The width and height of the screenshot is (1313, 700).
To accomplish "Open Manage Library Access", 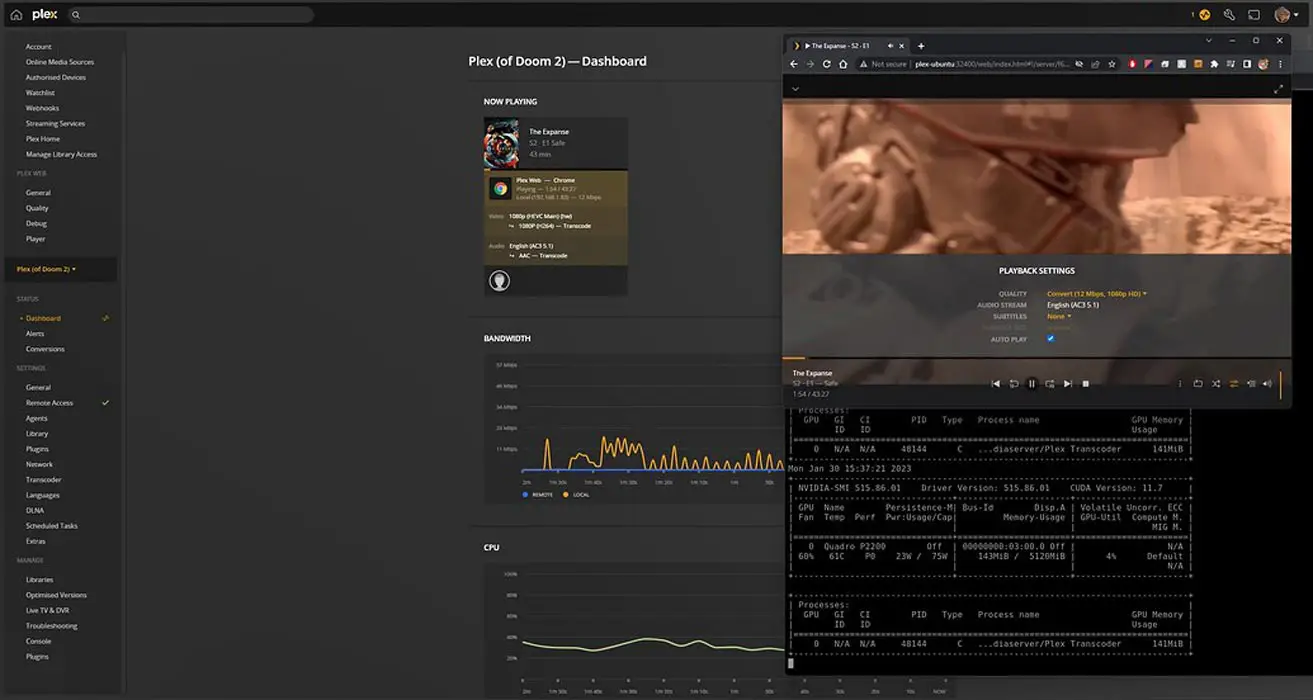I will click(61, 154).
